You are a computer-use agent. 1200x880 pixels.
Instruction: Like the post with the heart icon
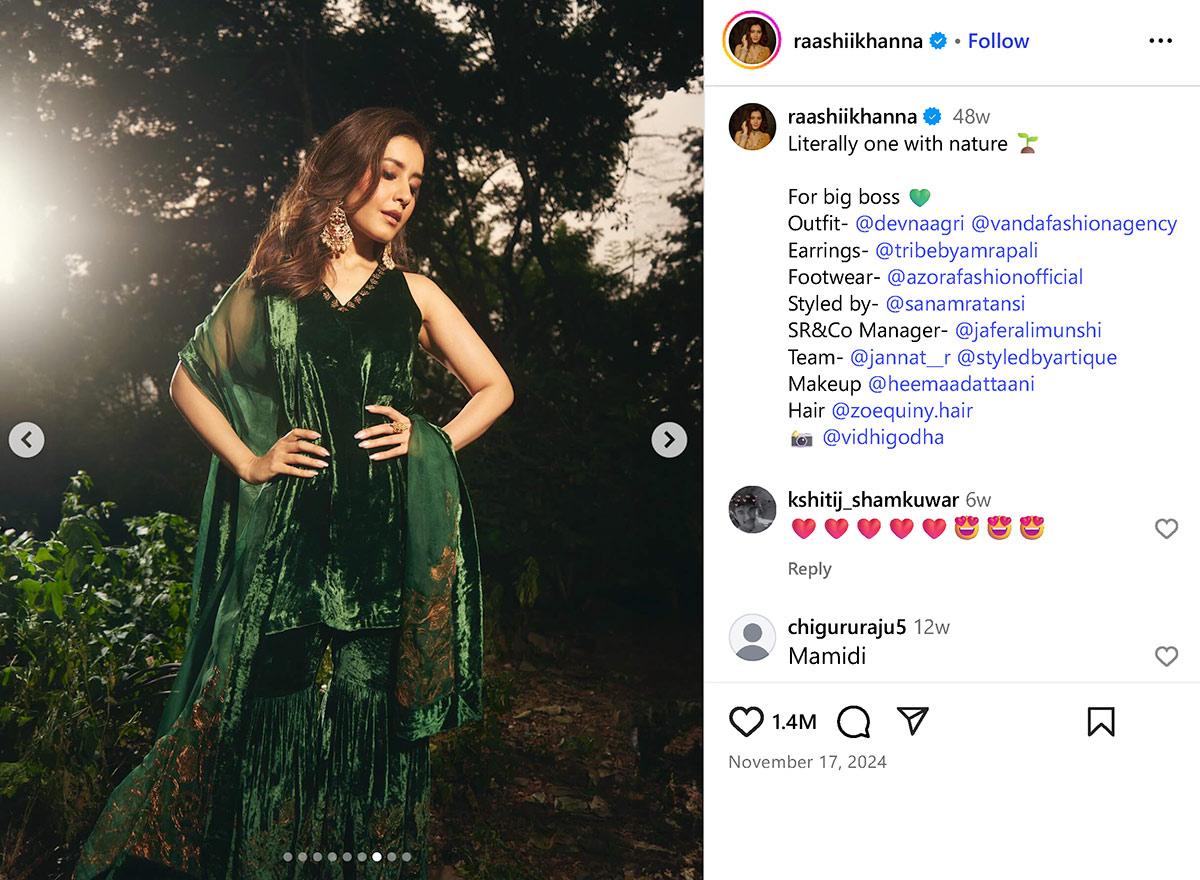[x=746, y=721]
